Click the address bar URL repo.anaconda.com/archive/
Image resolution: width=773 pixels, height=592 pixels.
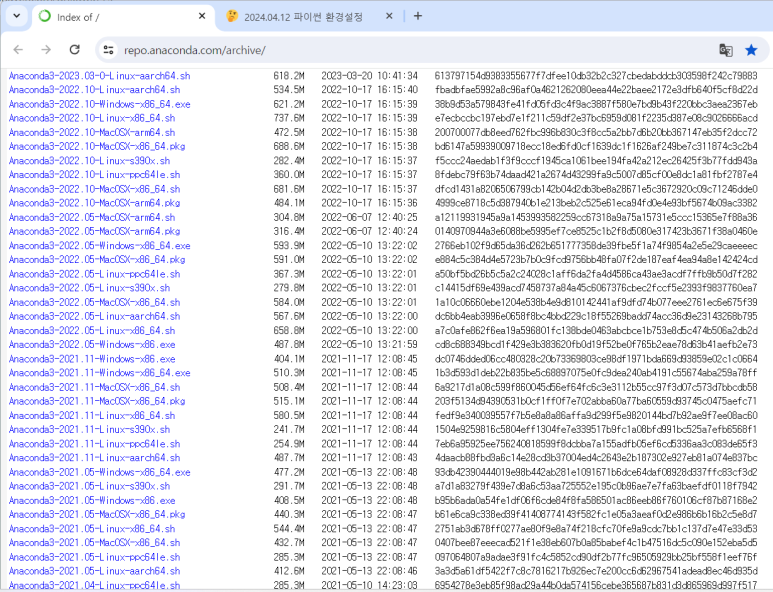click(195, 50)
